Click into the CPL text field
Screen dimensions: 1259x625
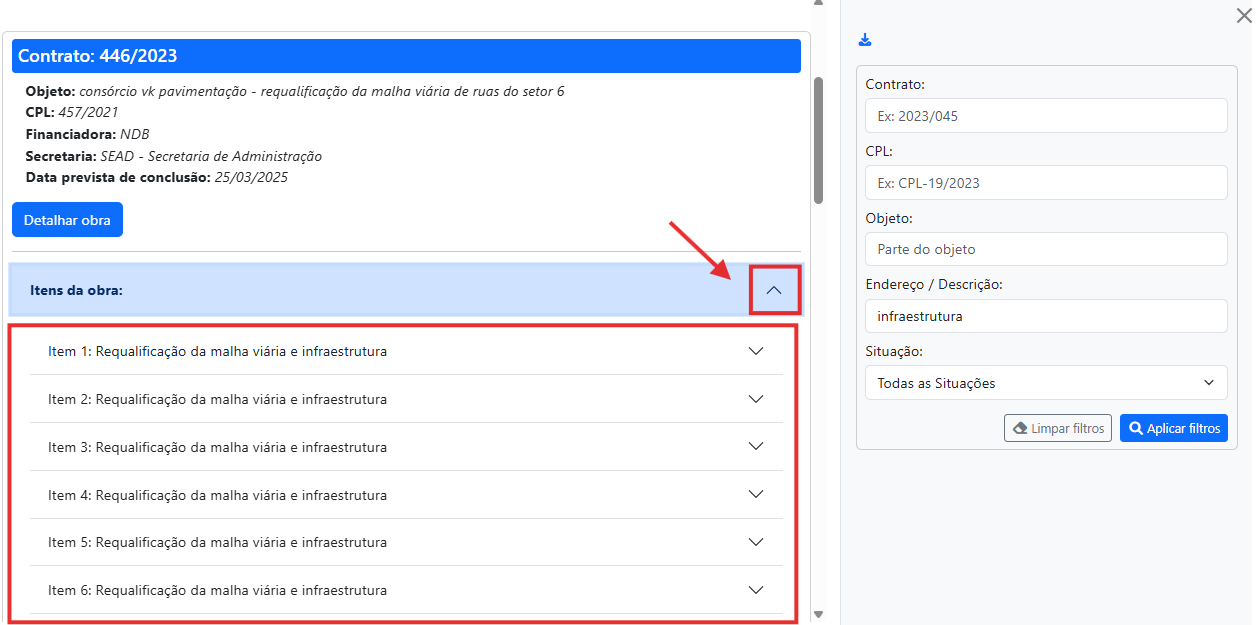click(x=1046, y=183)
